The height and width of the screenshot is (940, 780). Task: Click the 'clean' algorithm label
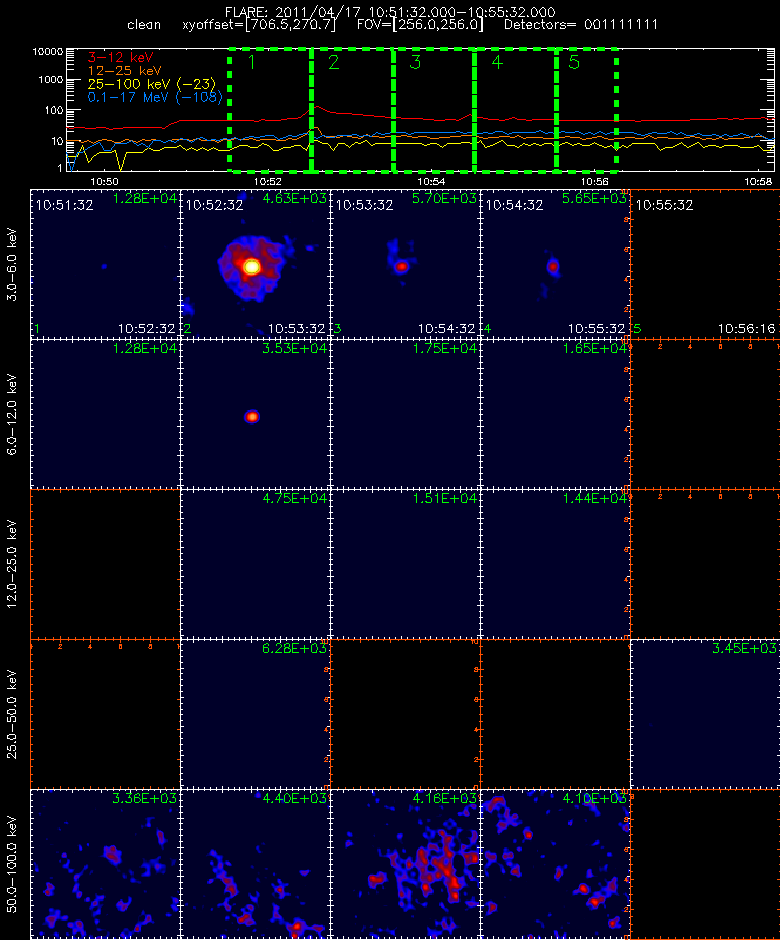coord(144,25)
